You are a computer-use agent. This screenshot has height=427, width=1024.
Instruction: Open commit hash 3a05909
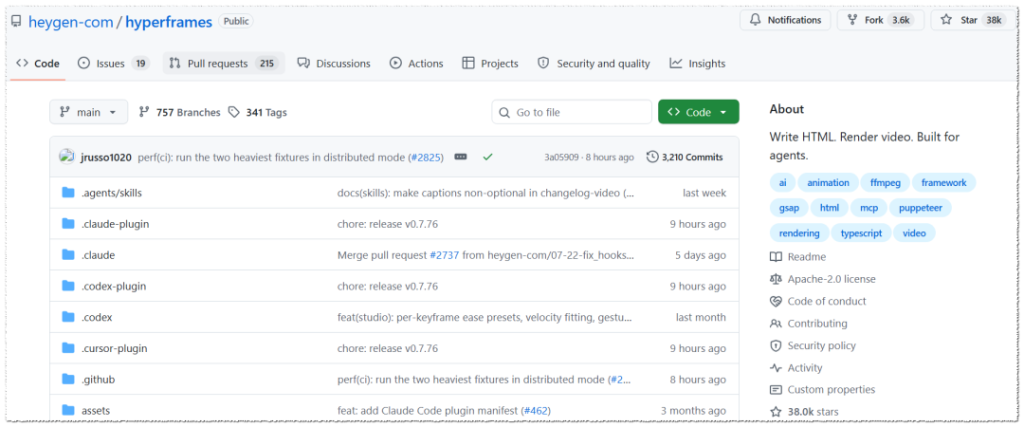click(561, 157)
